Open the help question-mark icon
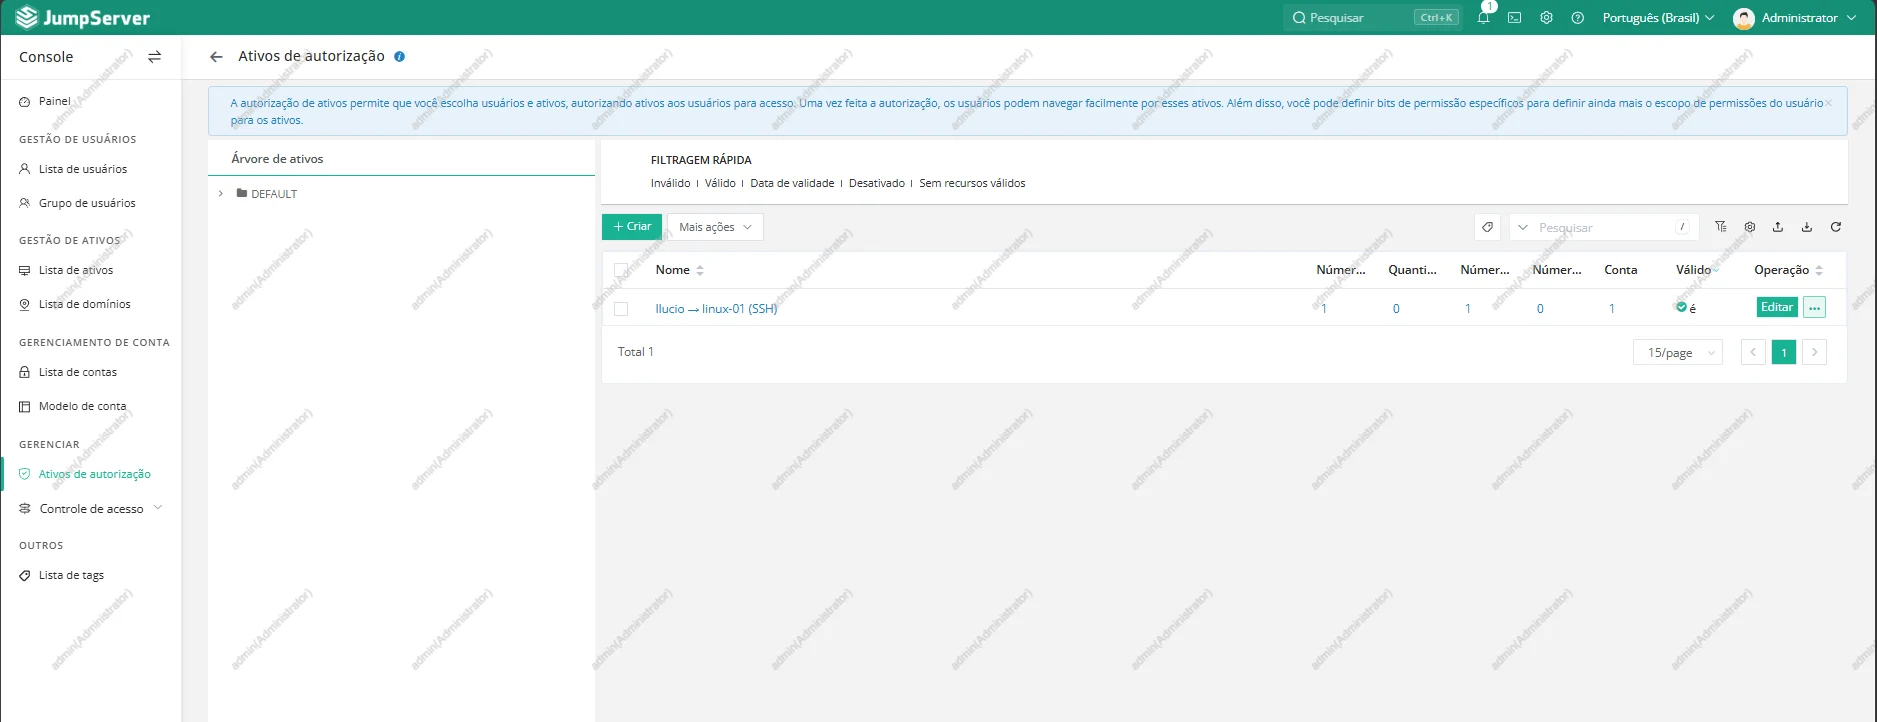The image size is (1877, 722). point(1578,18)
